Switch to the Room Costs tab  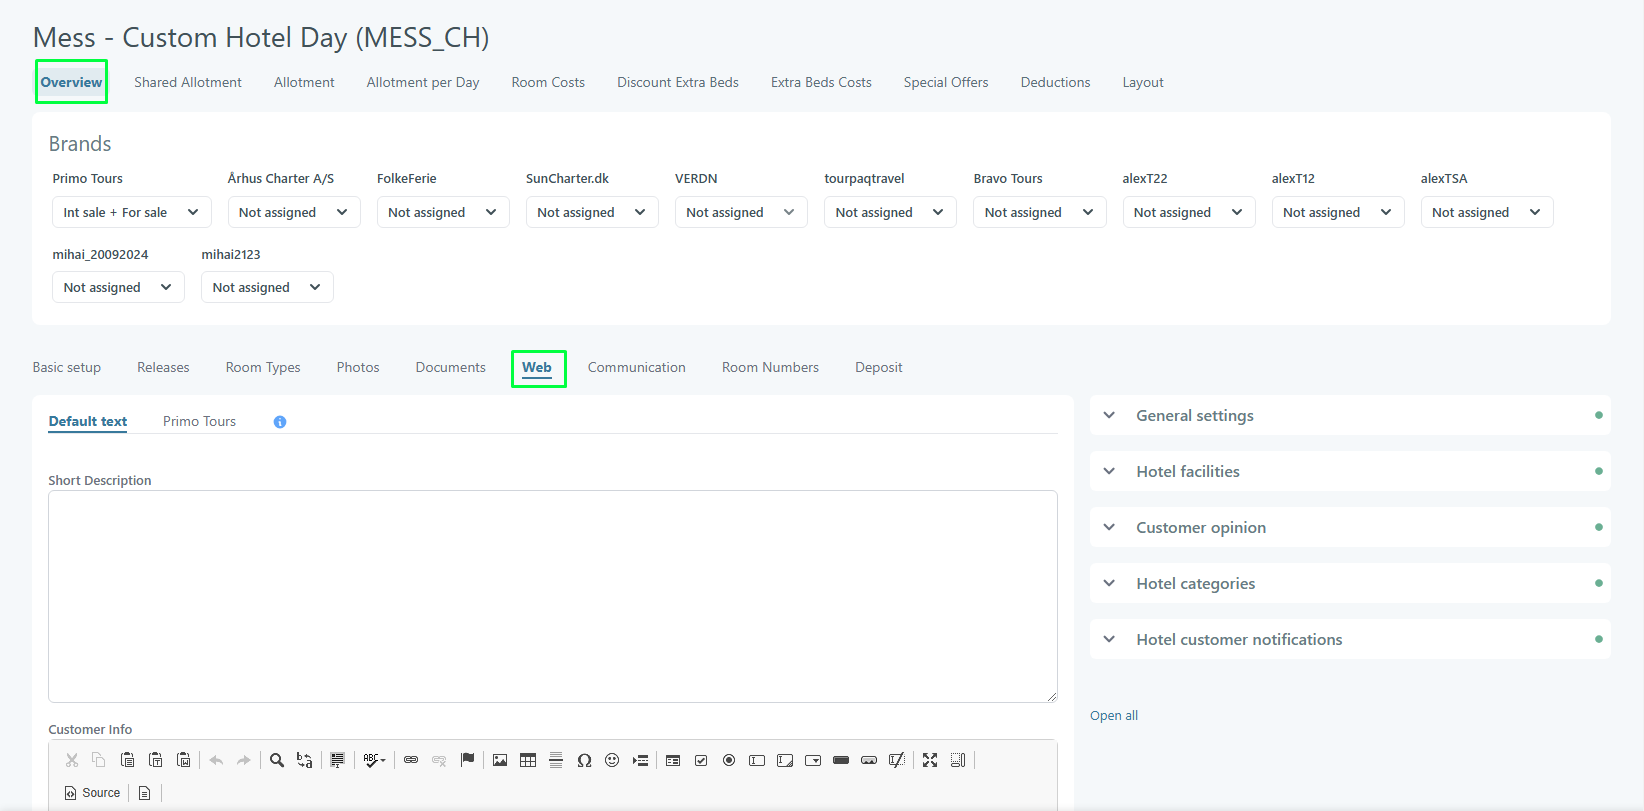pyautogui.click(x=548, y=82)
